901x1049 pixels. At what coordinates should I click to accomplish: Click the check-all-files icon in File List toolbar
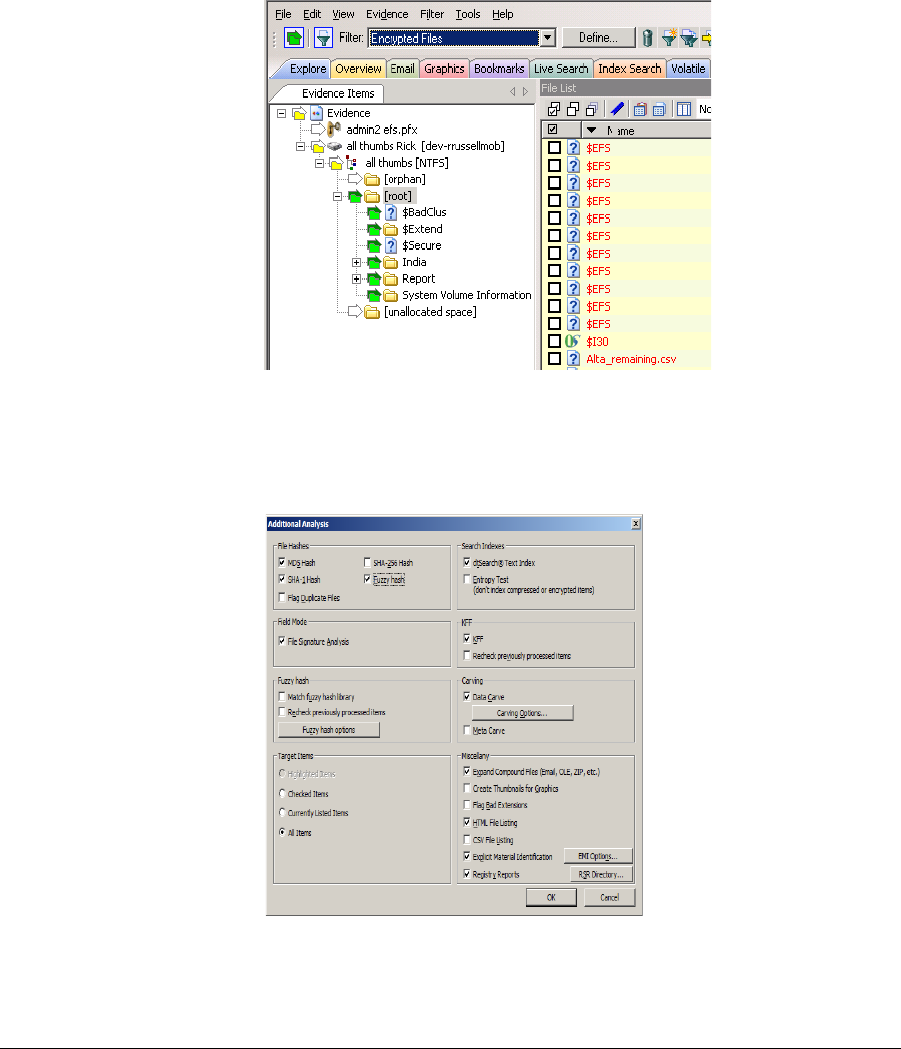coord(554,109)
